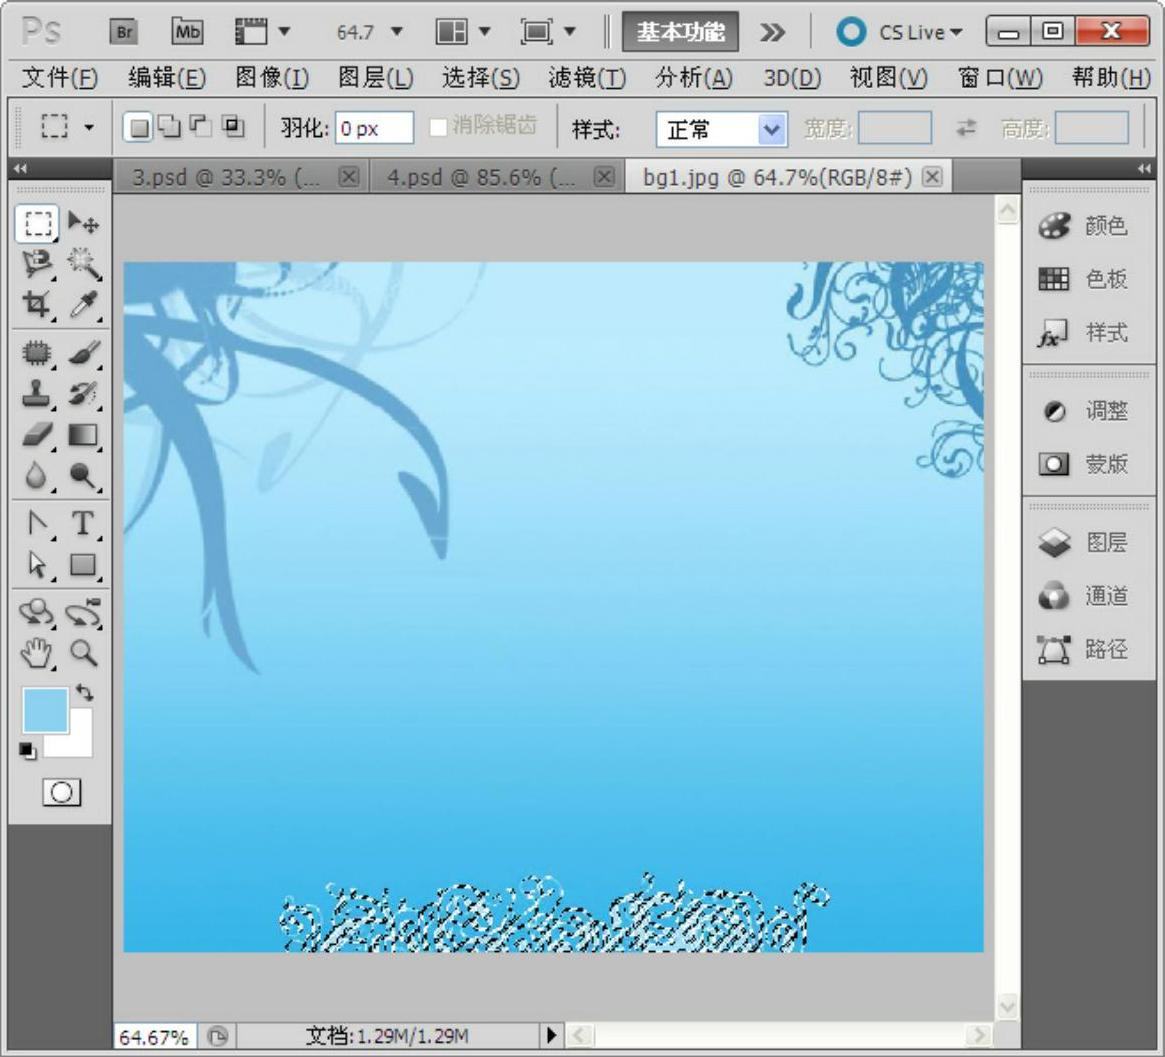The image size is (1165, 1057).
Task: Select the Zoom tool in toolbox
Action: (x=83, y=653)
